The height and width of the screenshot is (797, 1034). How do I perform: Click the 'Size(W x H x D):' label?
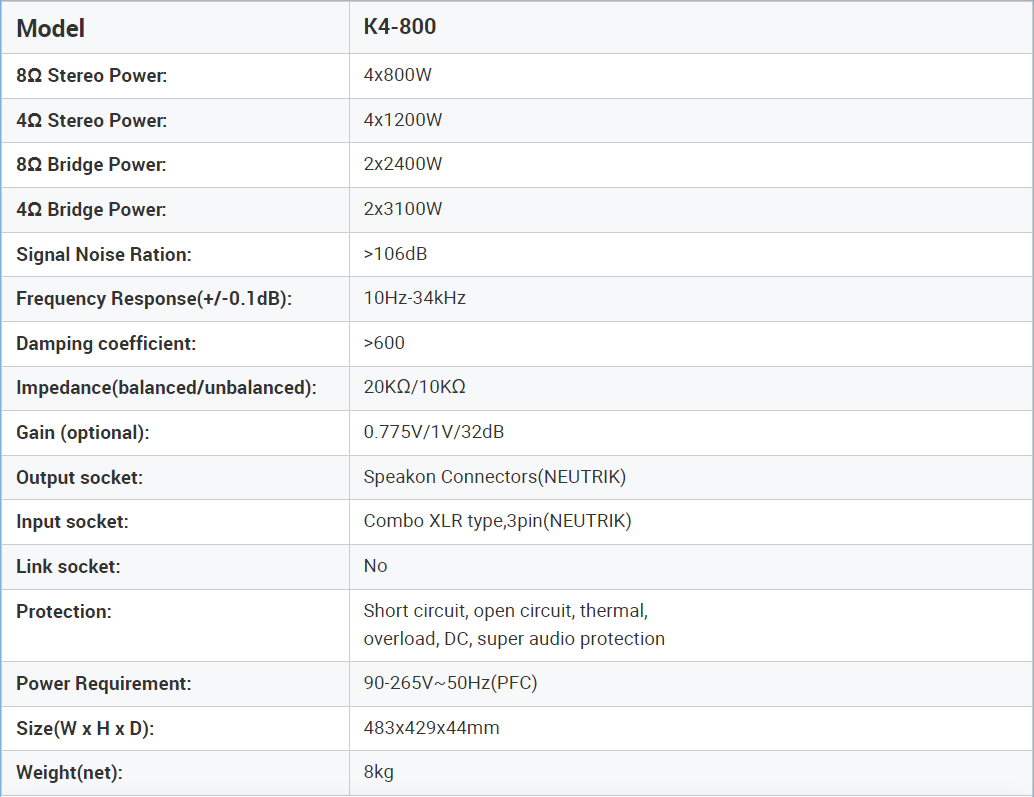coord(84,728)
